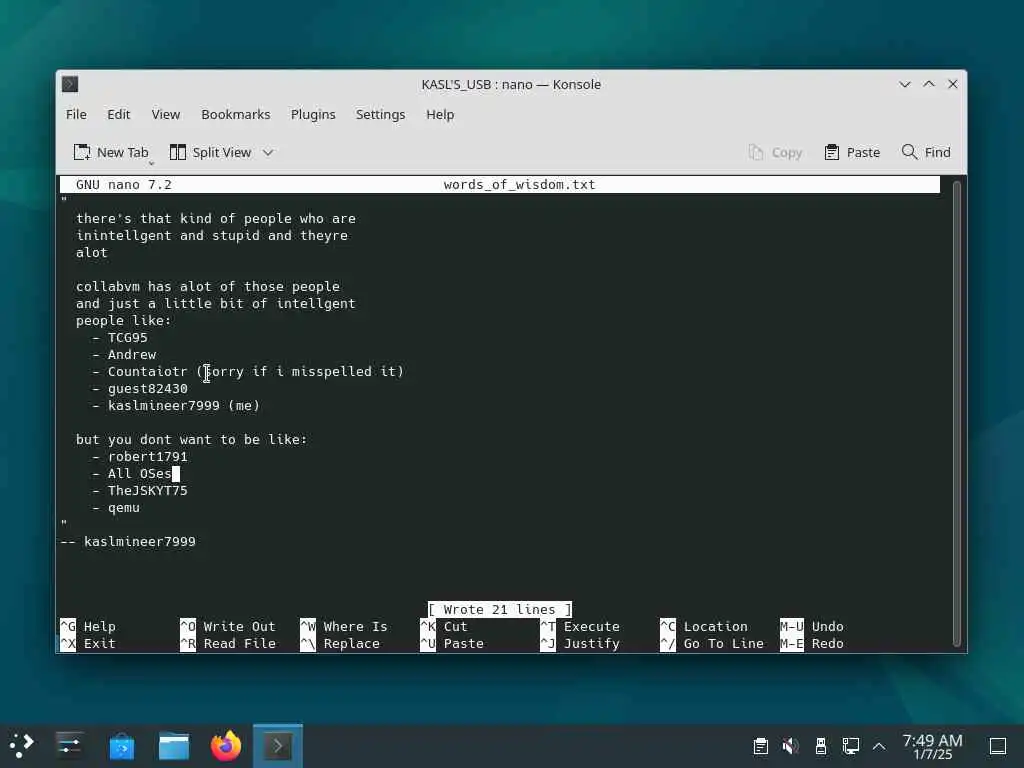This screenshot has height=768, width=1024.
Task: Click the -- kaslmineer7999 signature line
Action: (128, 541)
